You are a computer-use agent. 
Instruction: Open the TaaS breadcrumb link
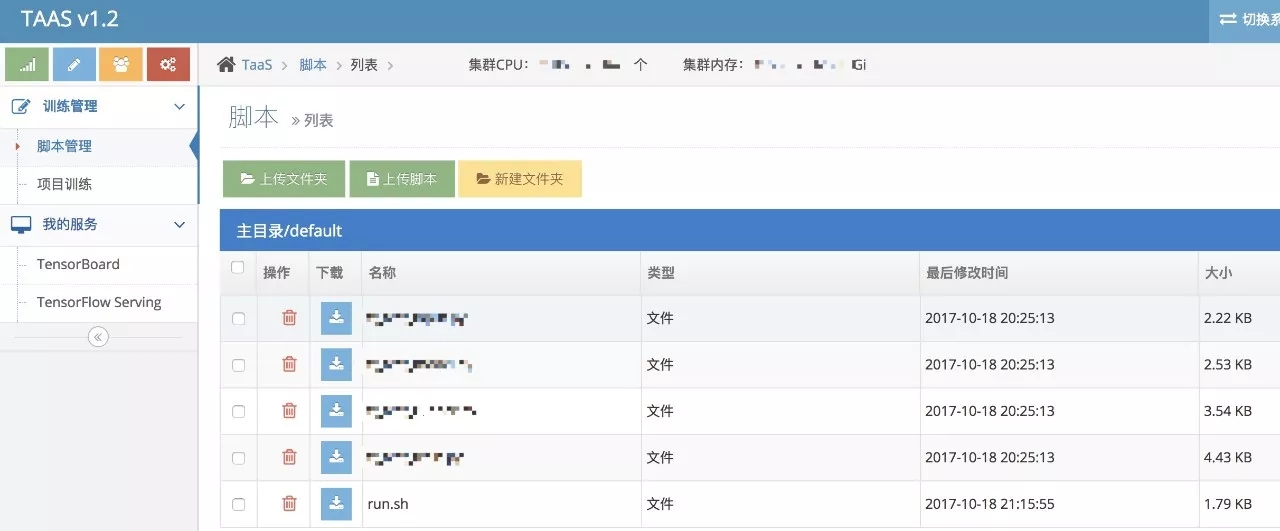257,64
